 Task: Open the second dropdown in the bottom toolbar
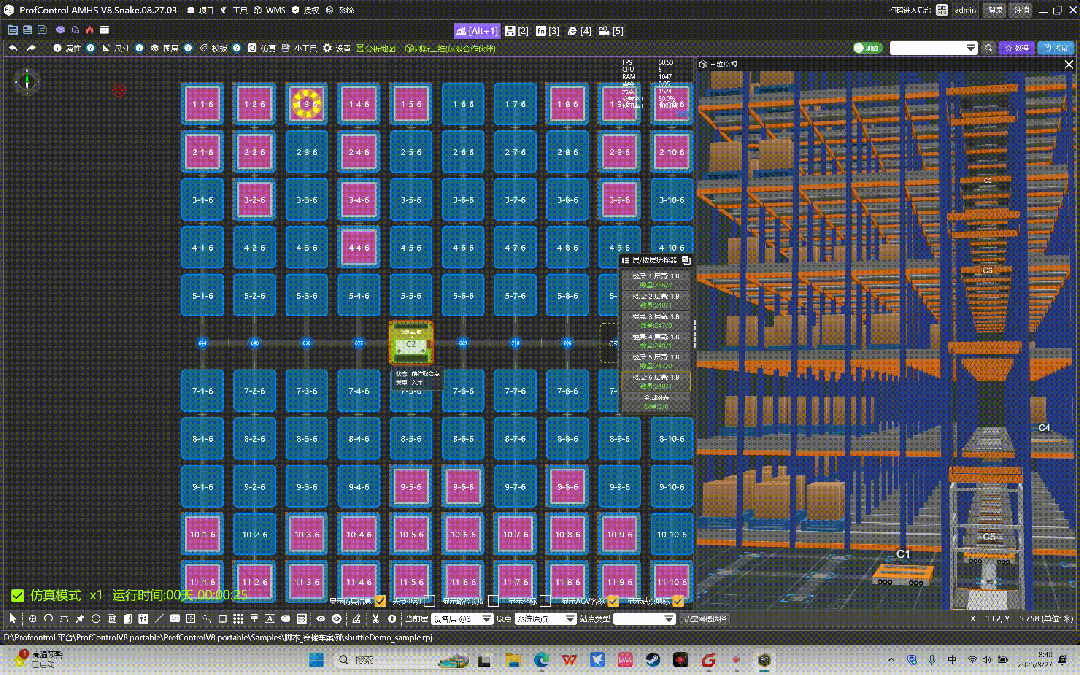545,619
